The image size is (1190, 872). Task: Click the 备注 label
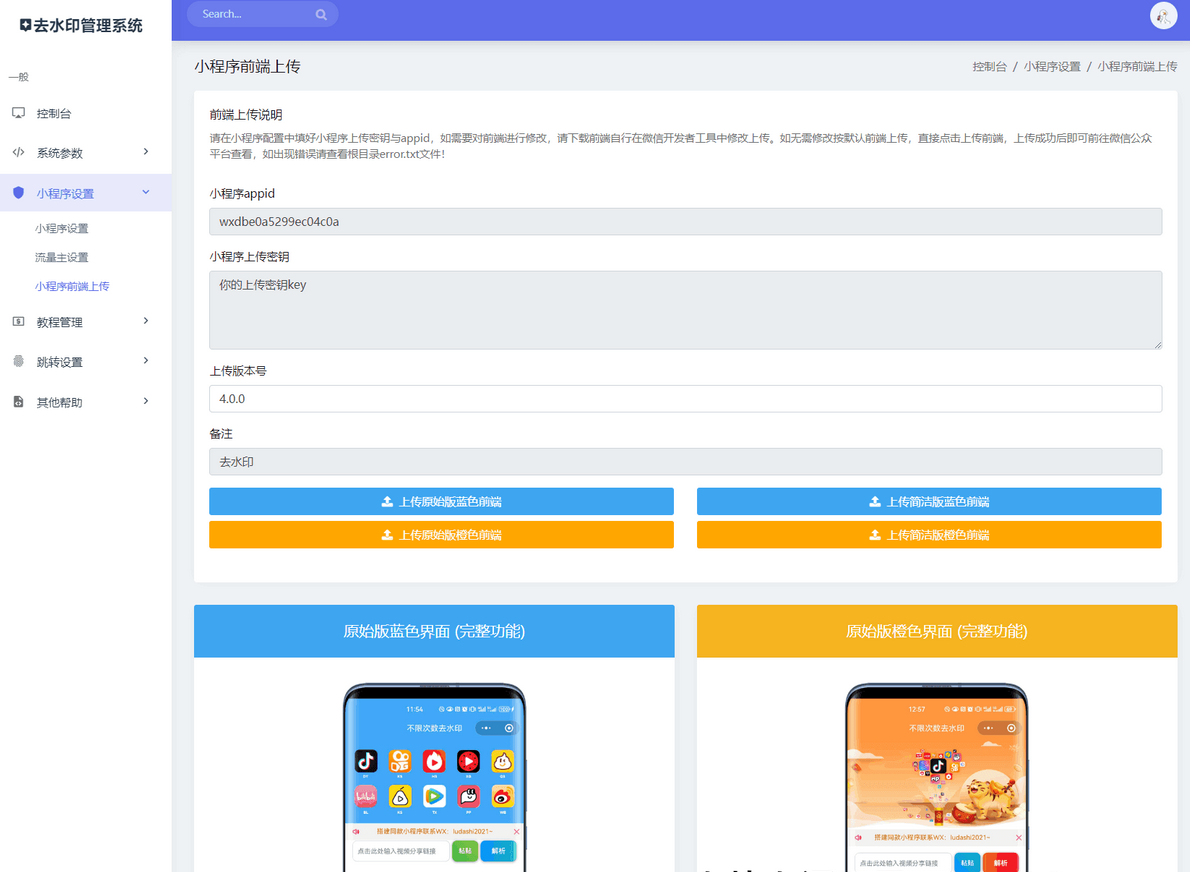click(x=221, y=434)
